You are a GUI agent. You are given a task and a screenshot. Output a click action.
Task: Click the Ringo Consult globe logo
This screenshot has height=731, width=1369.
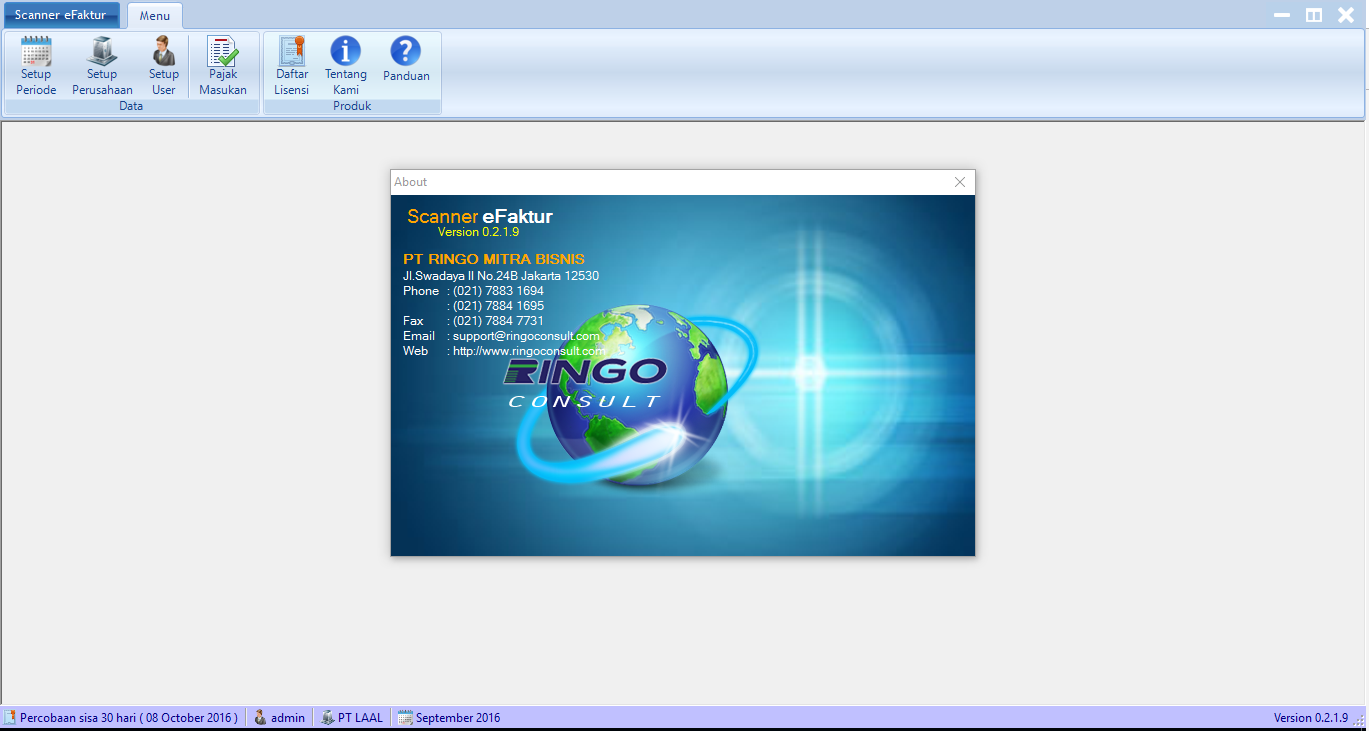pos(620,400)
